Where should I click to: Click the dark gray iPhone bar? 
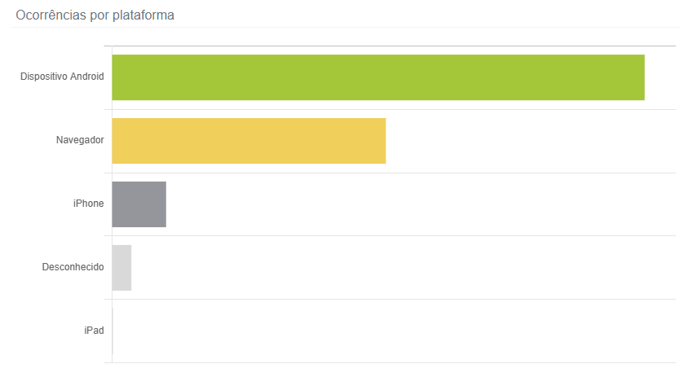(139, 204)
